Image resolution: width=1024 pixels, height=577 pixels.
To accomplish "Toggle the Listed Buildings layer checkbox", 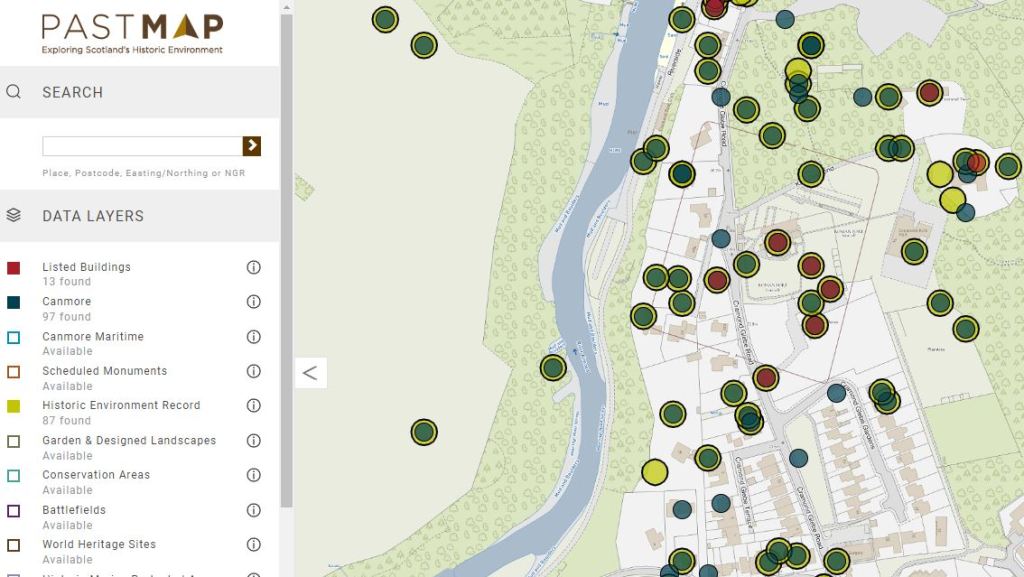I will coord(14,268).
